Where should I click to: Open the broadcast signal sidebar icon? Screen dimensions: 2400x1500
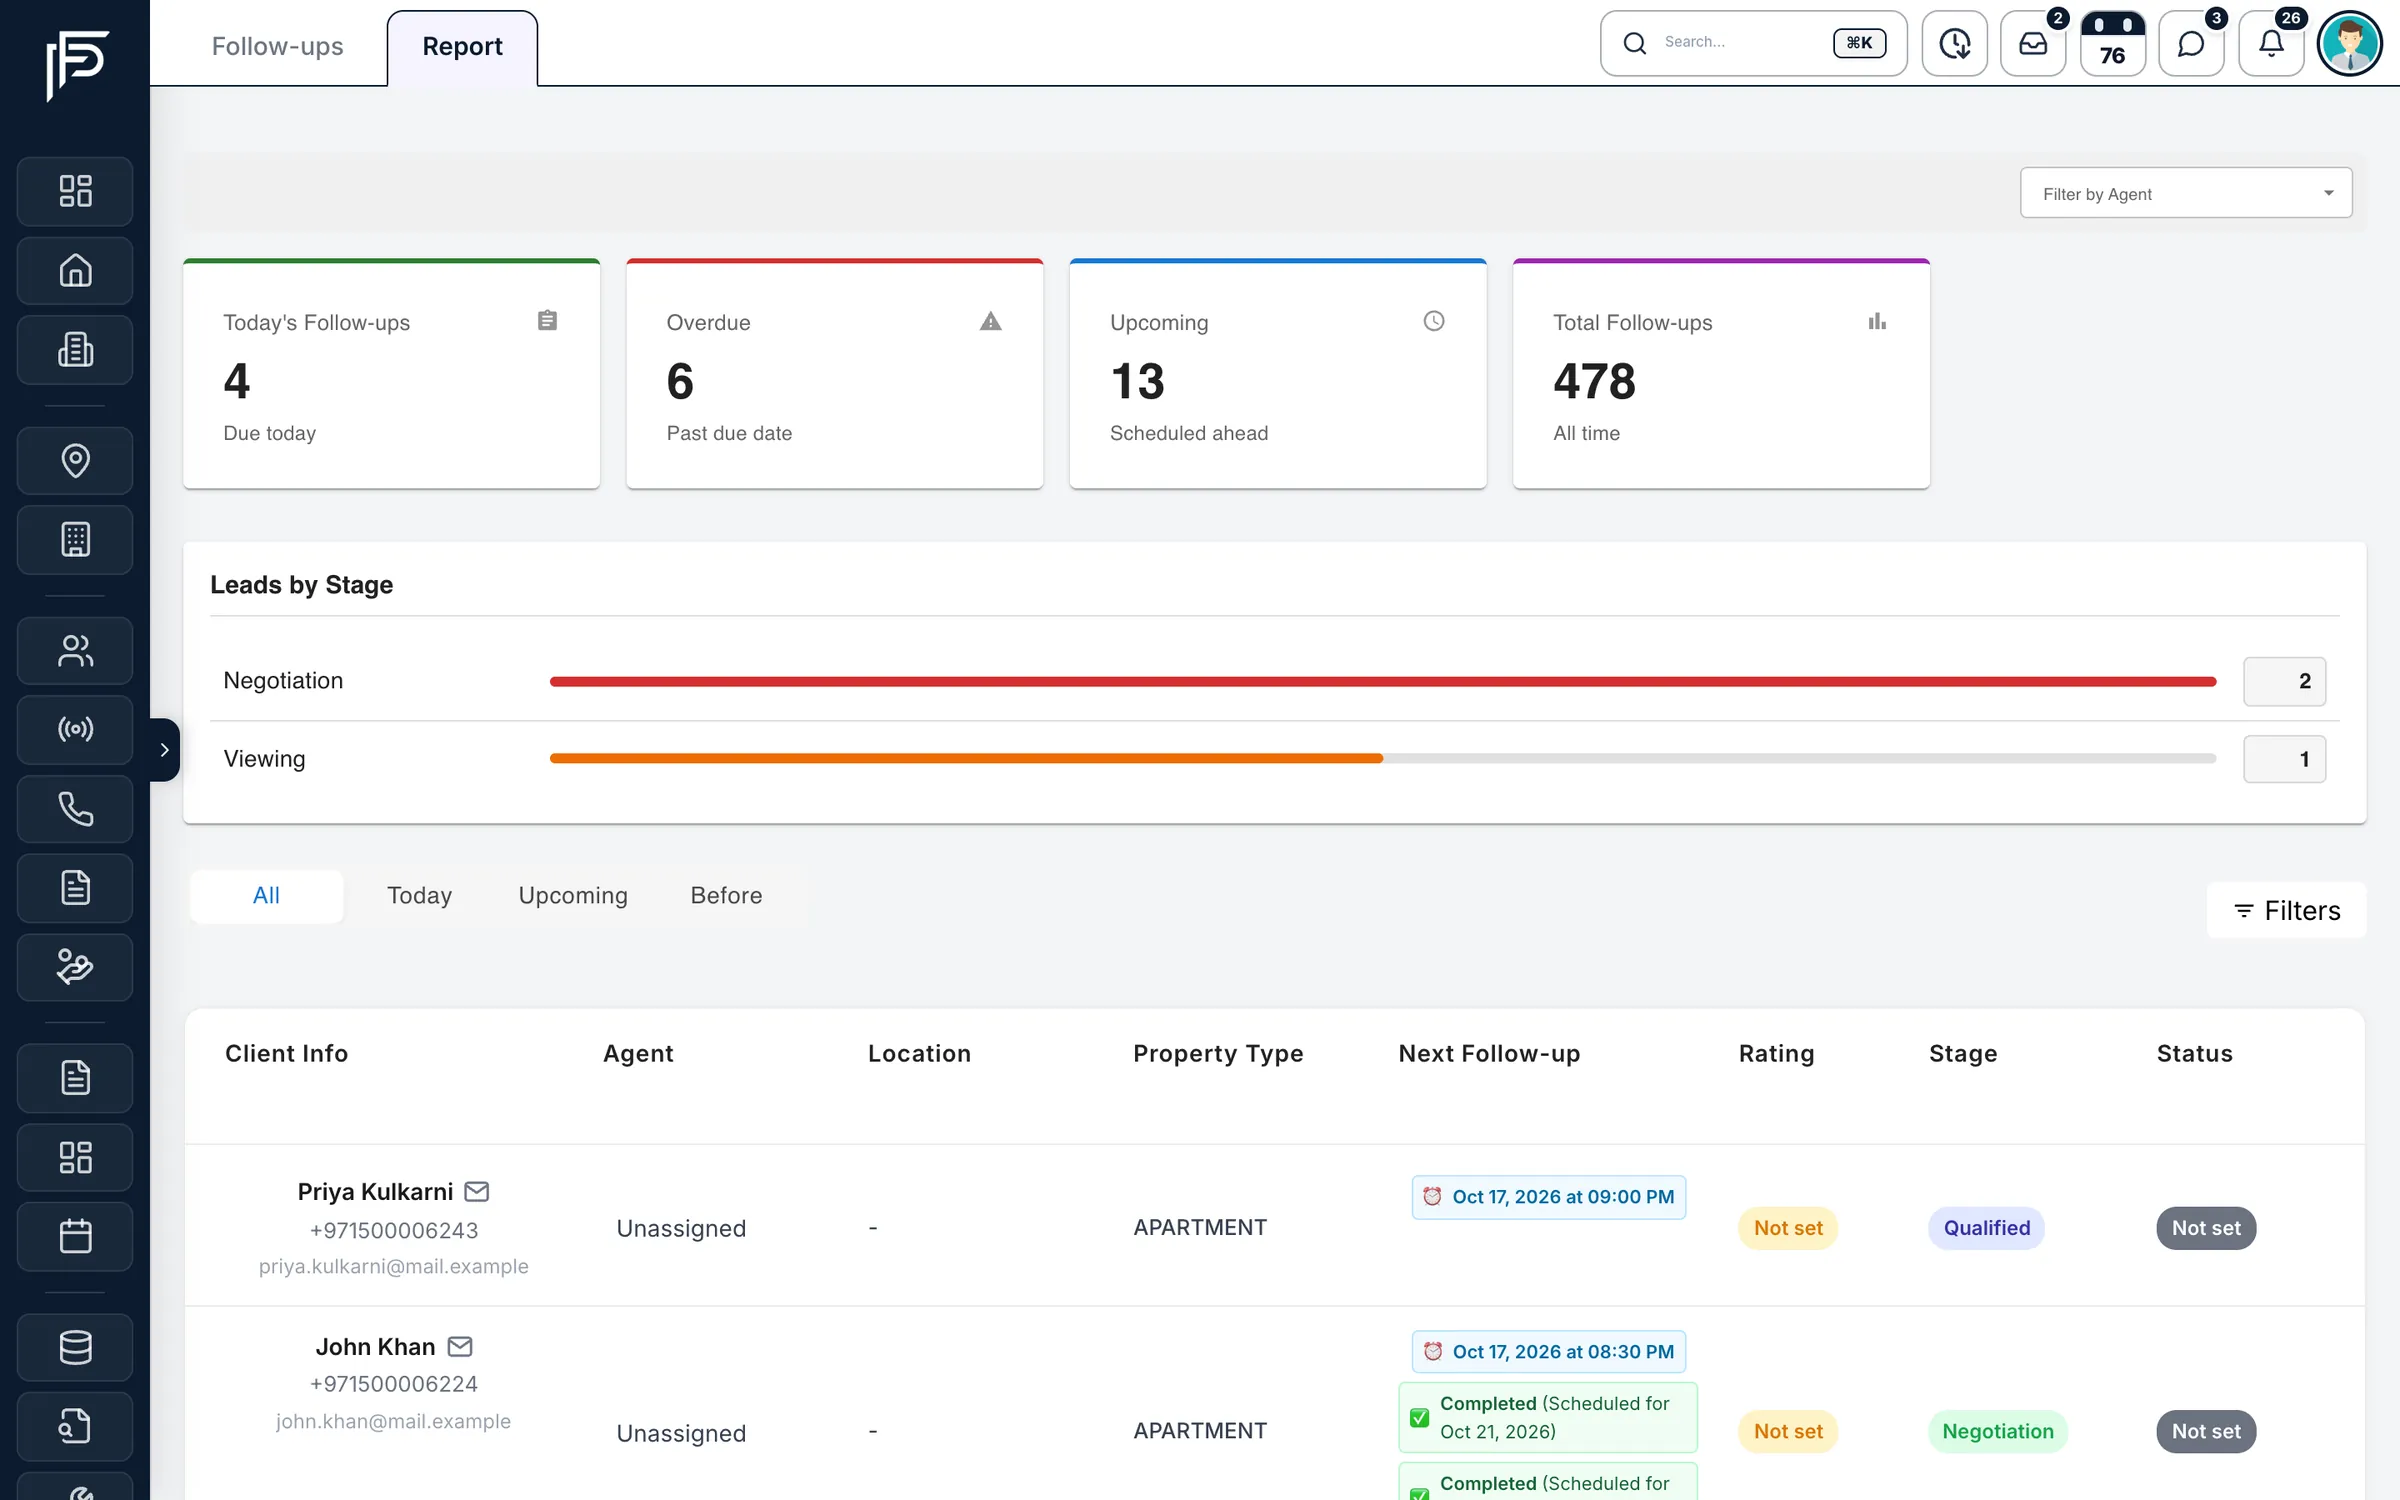click(75, 729)
